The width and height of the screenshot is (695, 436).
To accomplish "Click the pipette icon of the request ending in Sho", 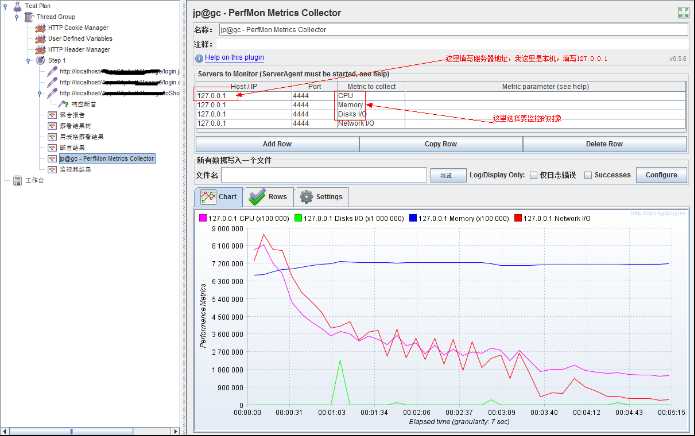I will coord(52,93).
